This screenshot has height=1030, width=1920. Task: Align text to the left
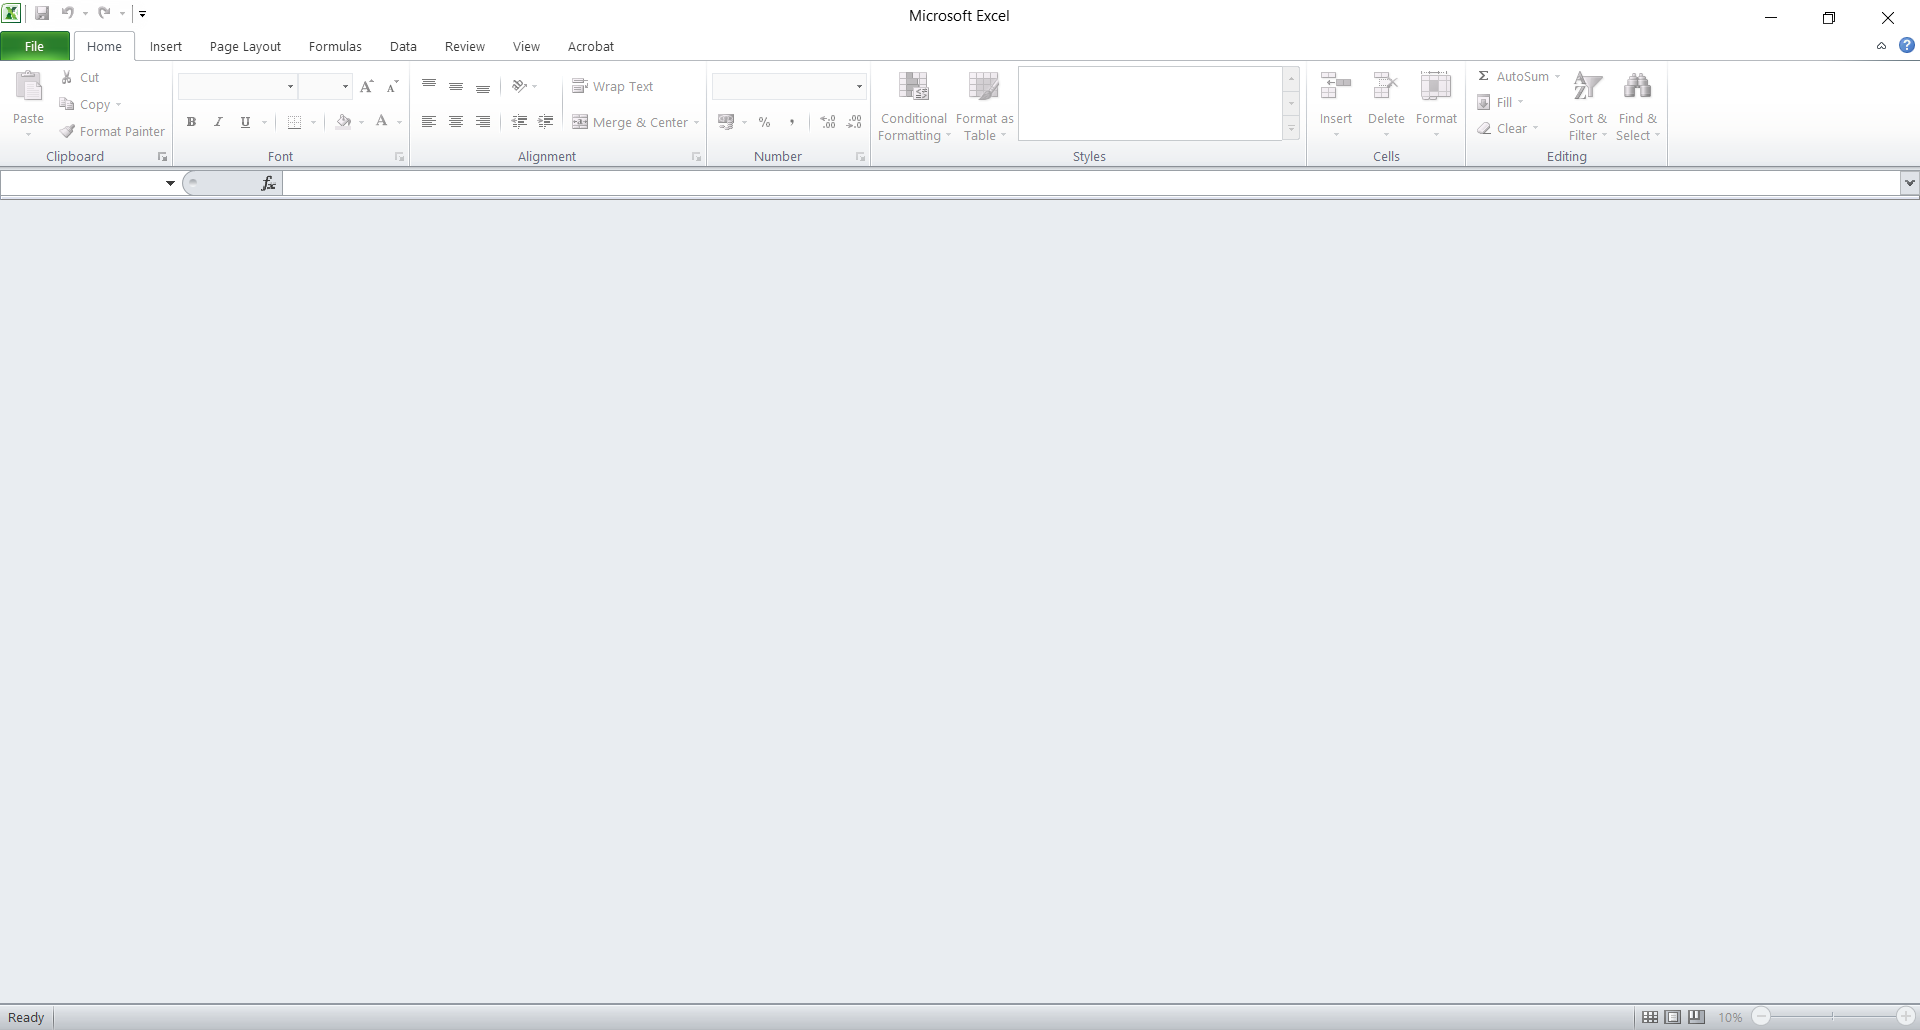[429, 122]
